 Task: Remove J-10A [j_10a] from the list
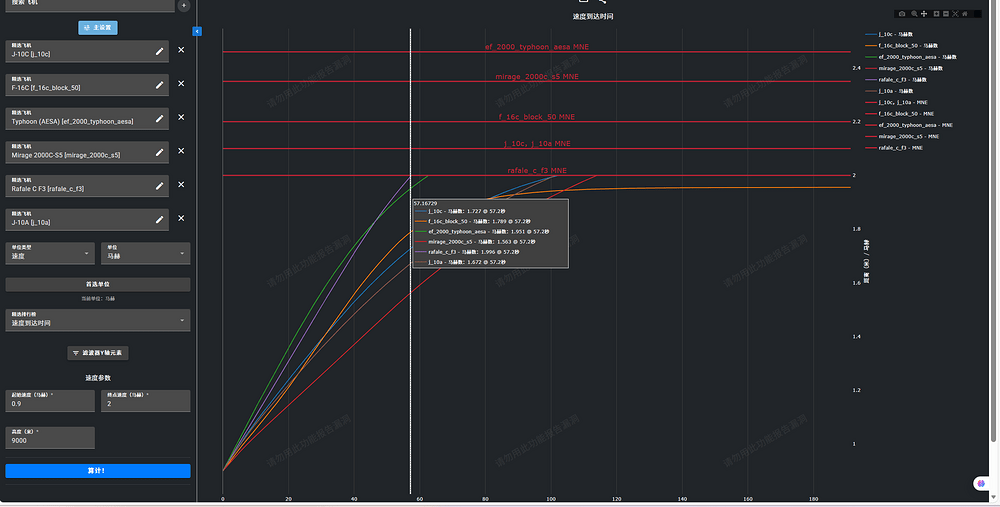[x=181, y=218]
